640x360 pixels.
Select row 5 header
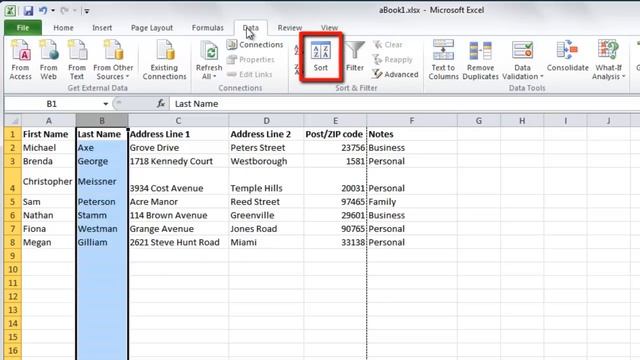13,202
